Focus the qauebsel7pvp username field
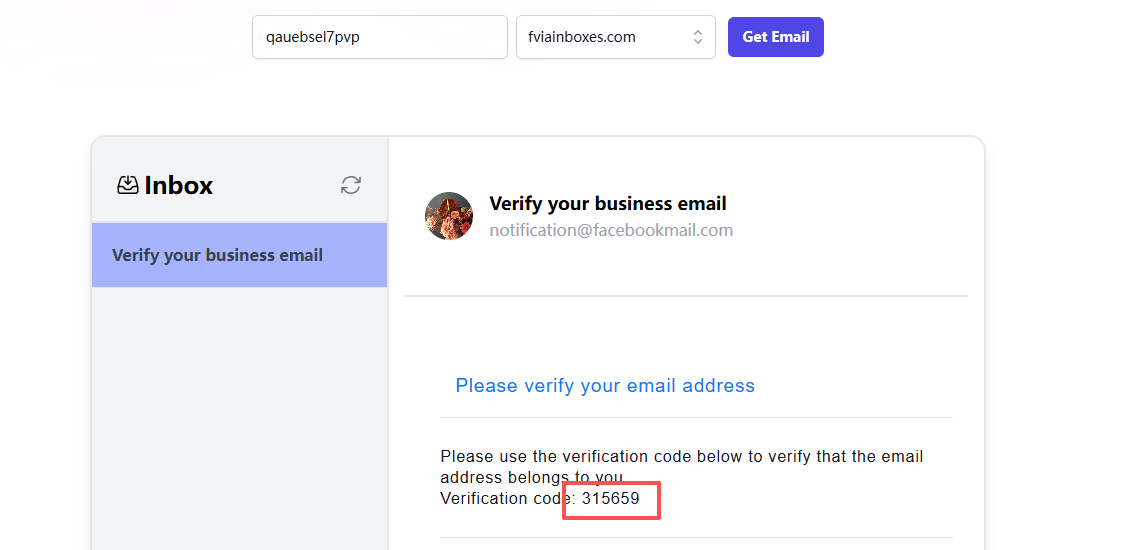 click(379, 37)
